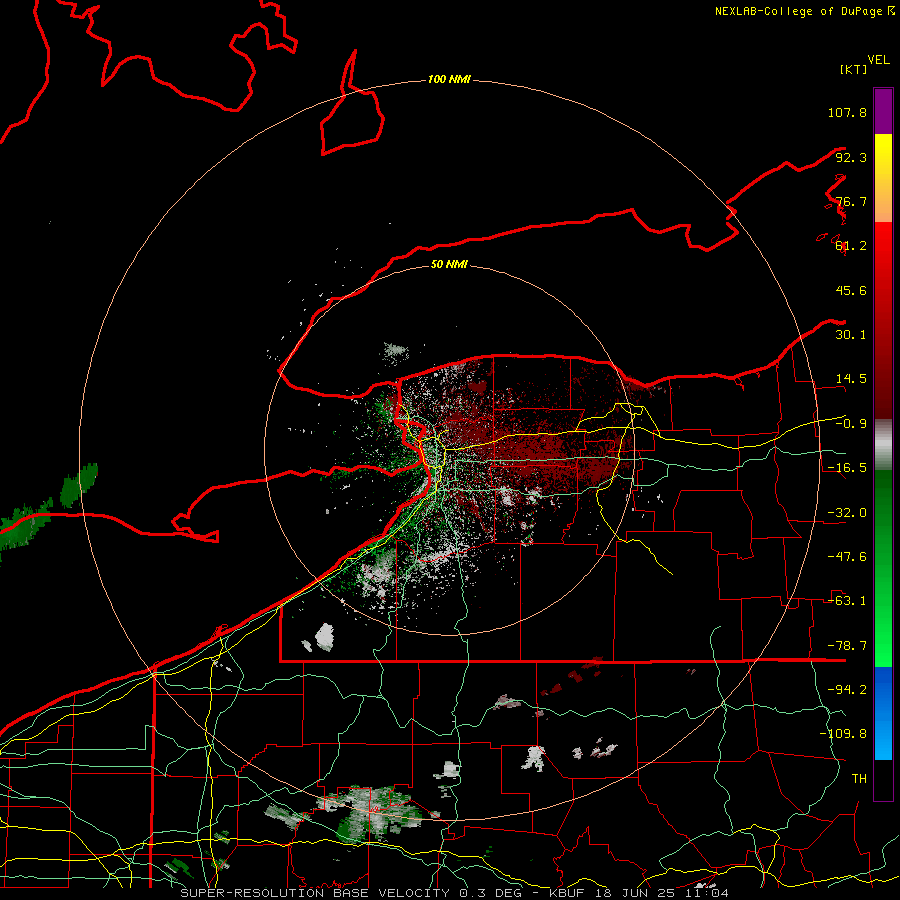
Task: Click the -47.6 value on velocity scale
Action: coord(847,557)
